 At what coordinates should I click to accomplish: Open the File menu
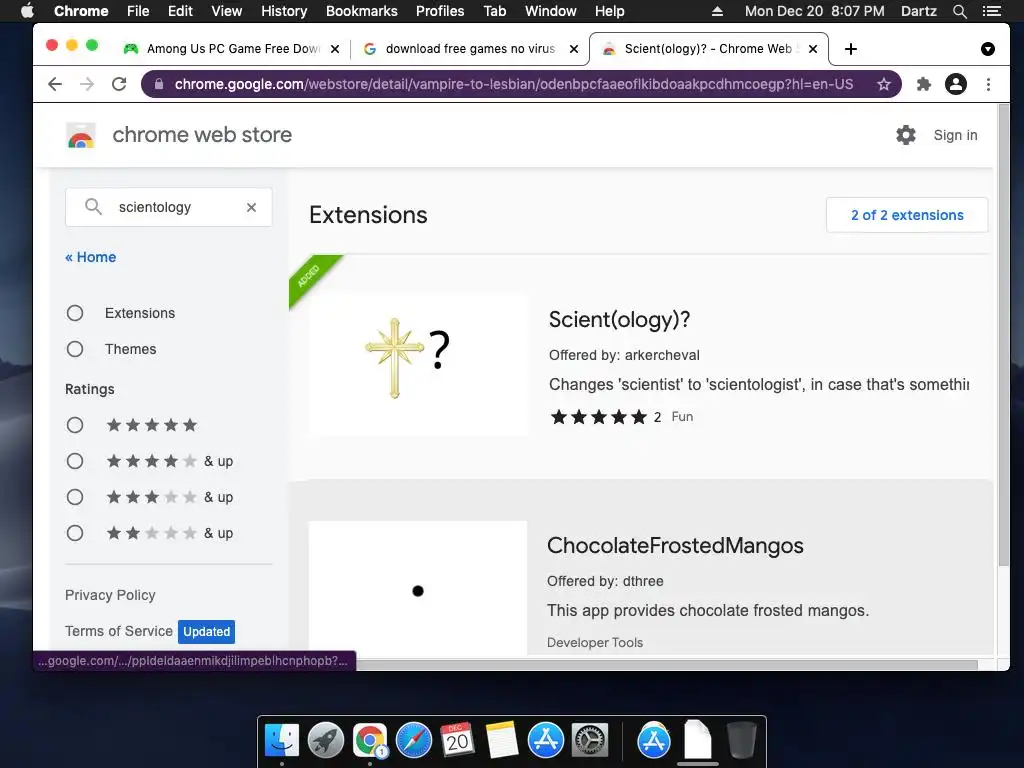[138, 11]
